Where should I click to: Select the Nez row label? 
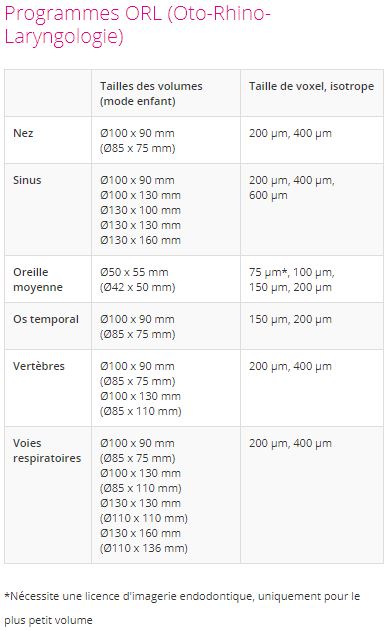(23, 133)
